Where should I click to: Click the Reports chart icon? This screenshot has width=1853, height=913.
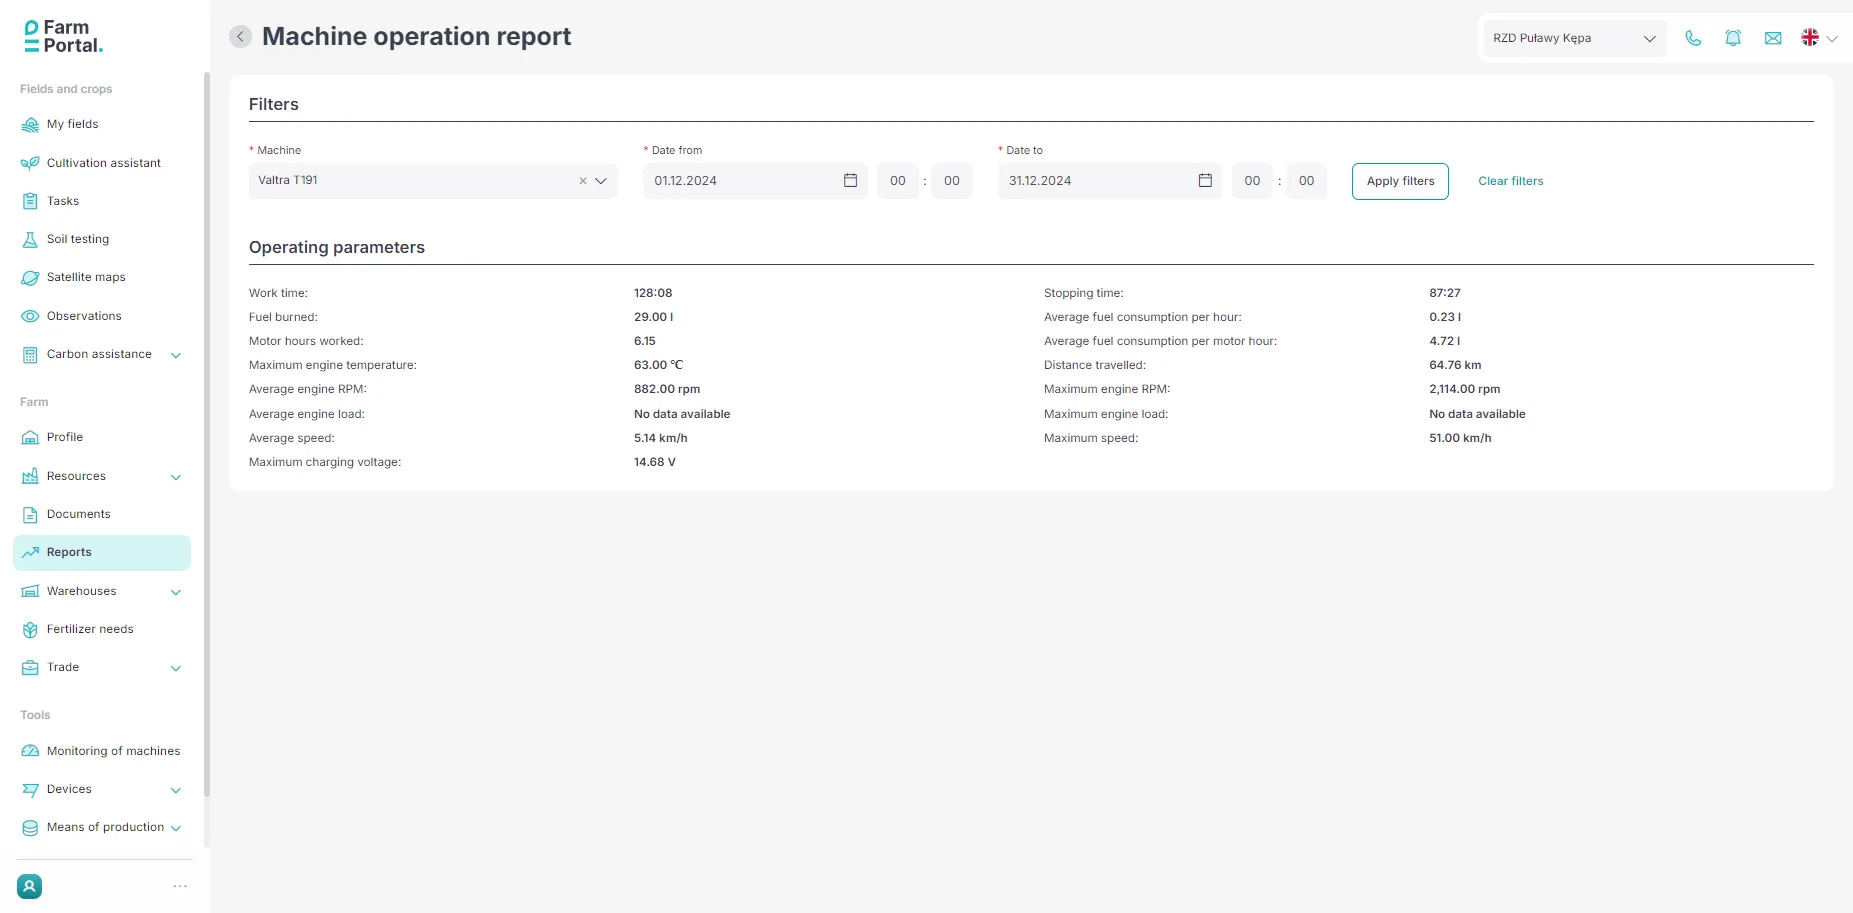click(30, 552)
